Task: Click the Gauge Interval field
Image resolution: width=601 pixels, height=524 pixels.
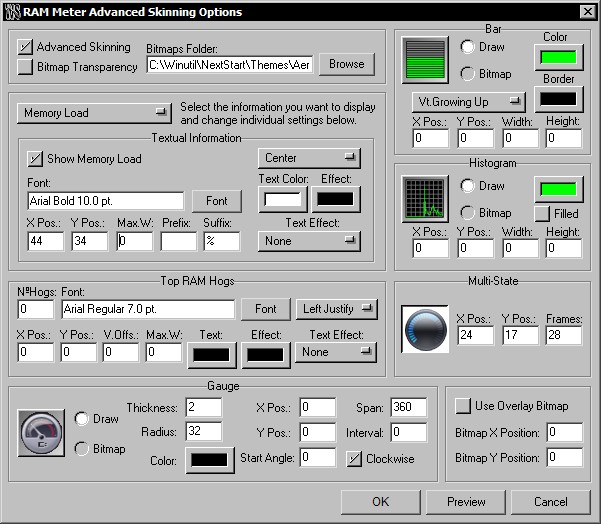Action: (409, 432)
